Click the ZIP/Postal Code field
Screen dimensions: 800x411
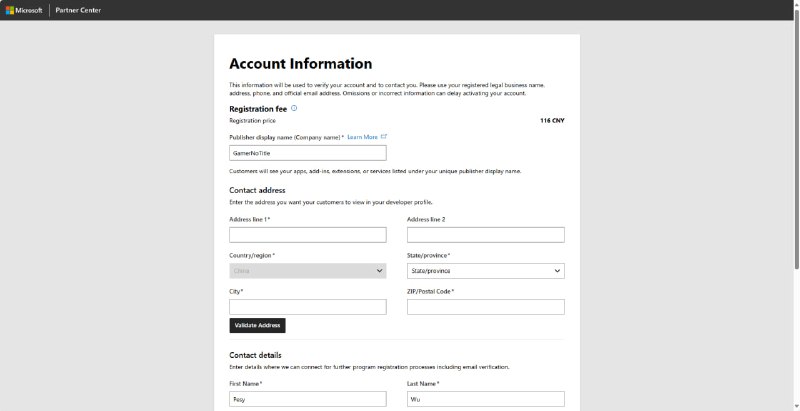point(485,307)
